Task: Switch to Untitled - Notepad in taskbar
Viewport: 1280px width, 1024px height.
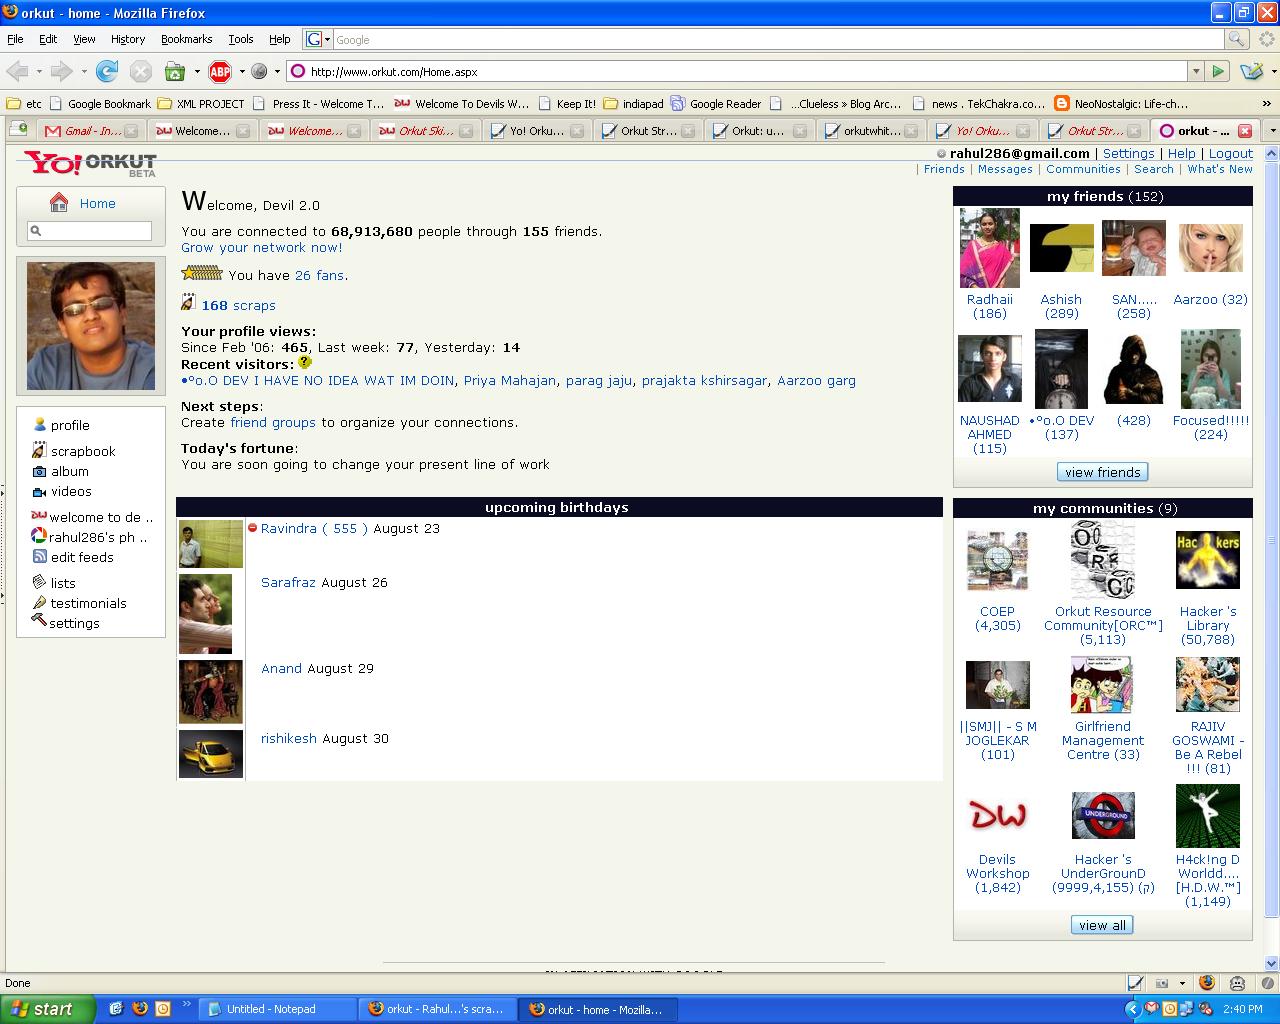Action: coord(277,1009)
